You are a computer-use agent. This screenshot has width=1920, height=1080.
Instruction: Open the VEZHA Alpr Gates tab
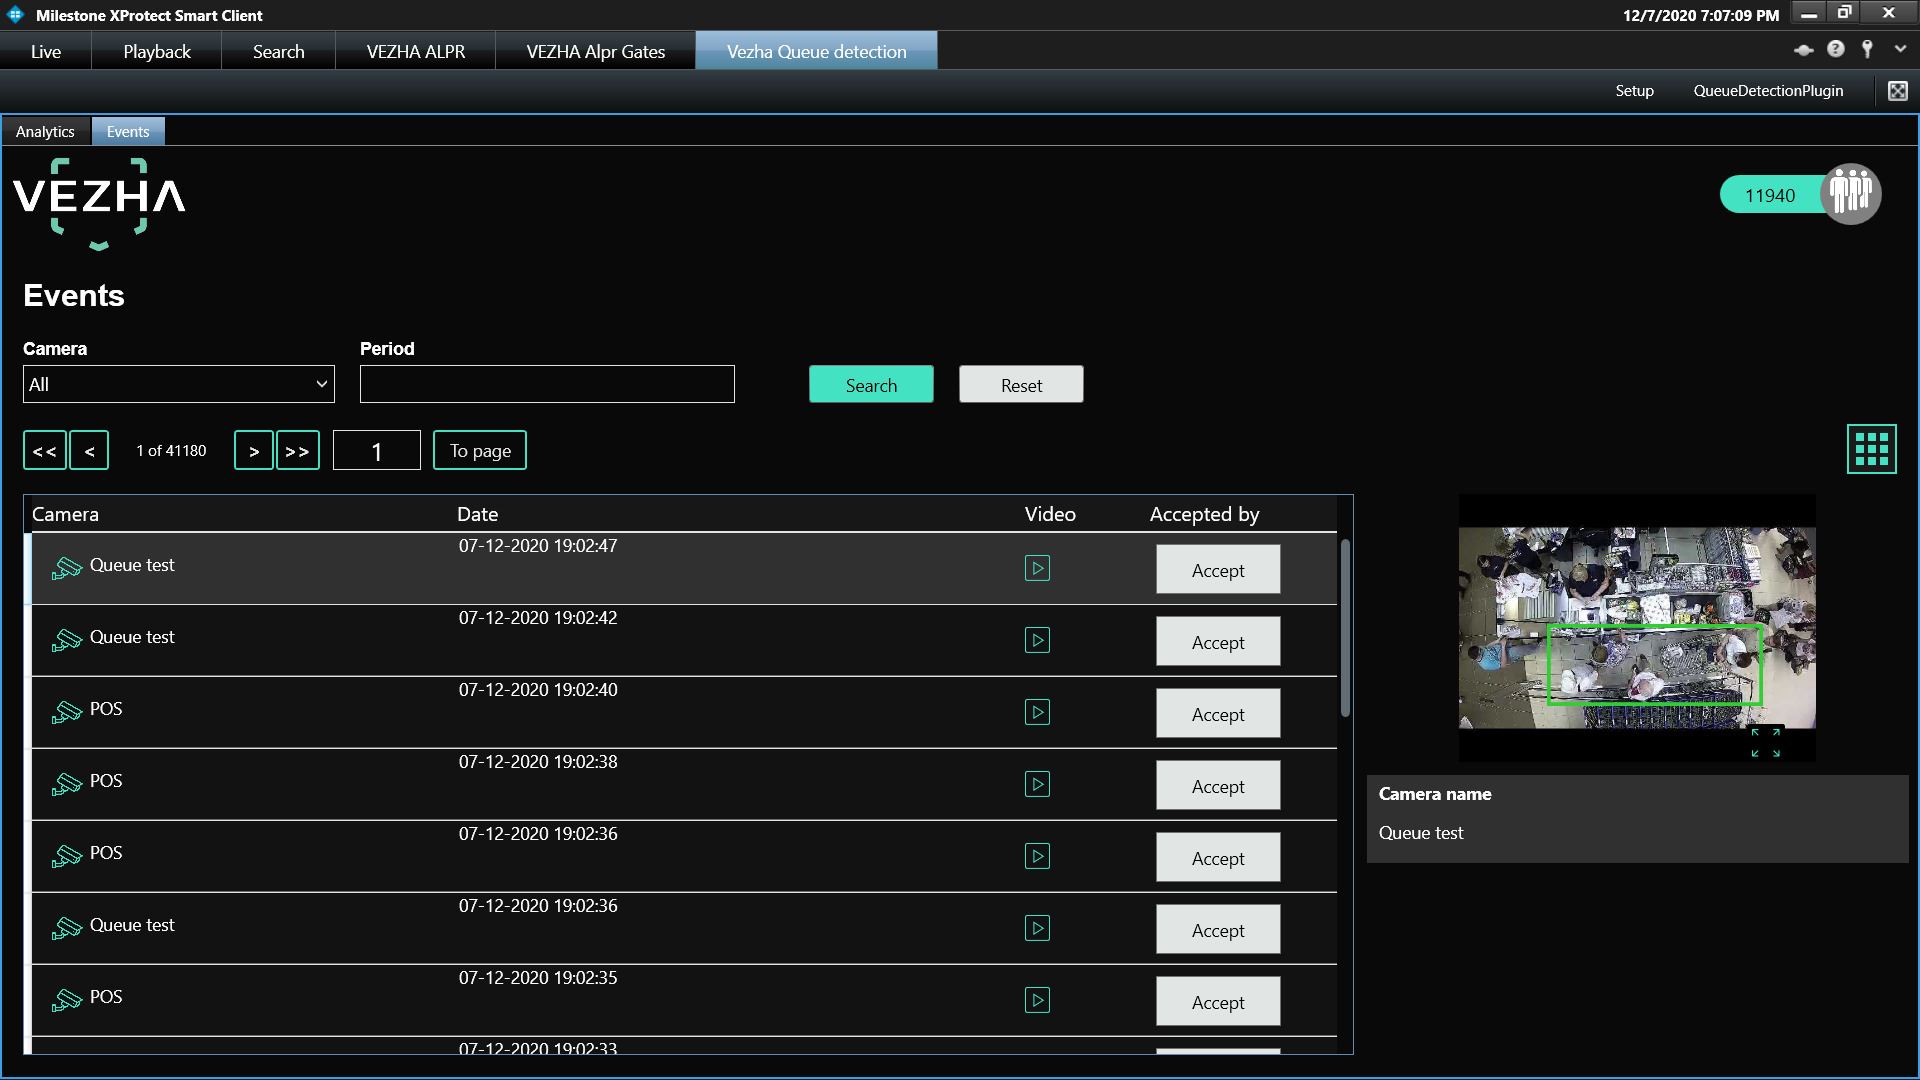coord(596,51)
